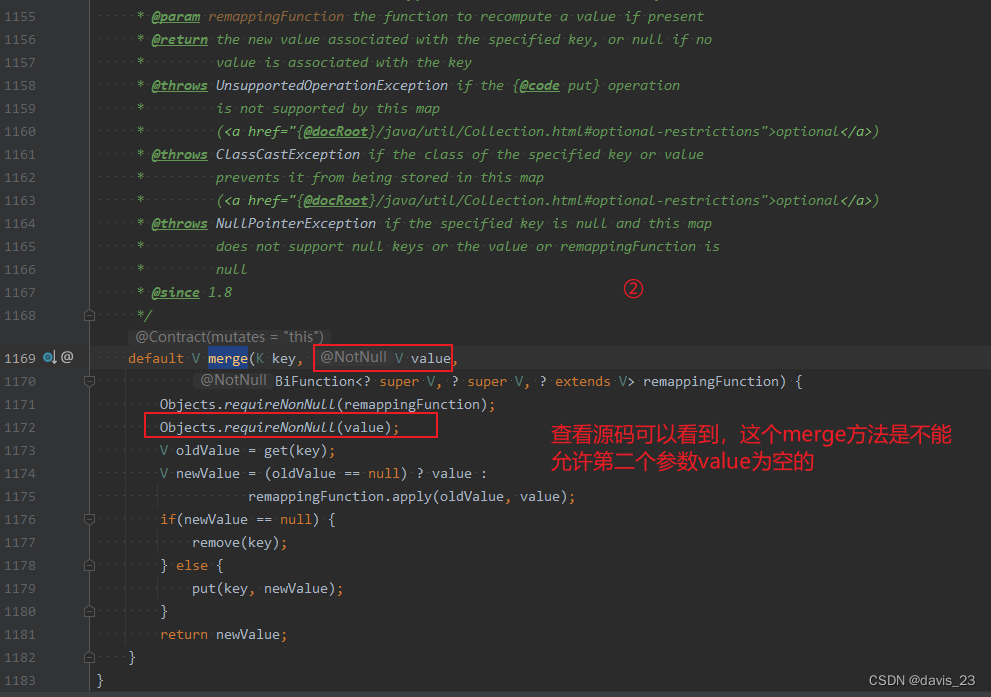Click closing brace on line 1183
This screenshot has height=697, width=991.
pos(100,681)
